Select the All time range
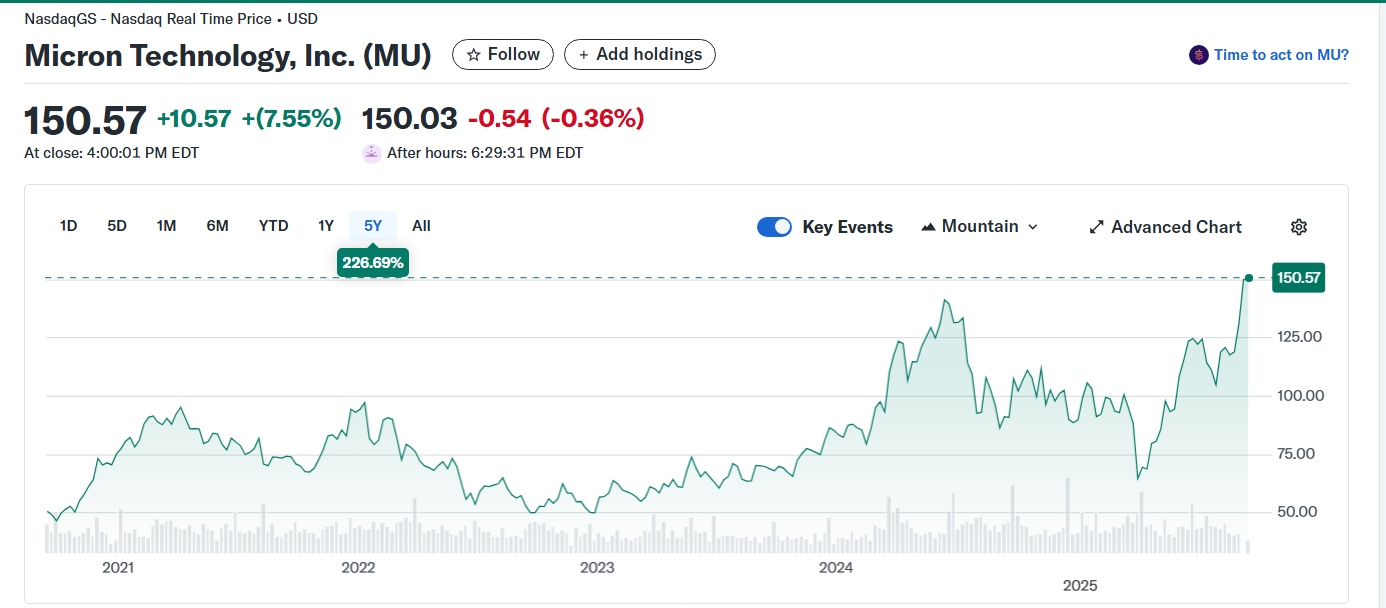 coord(421,226)
